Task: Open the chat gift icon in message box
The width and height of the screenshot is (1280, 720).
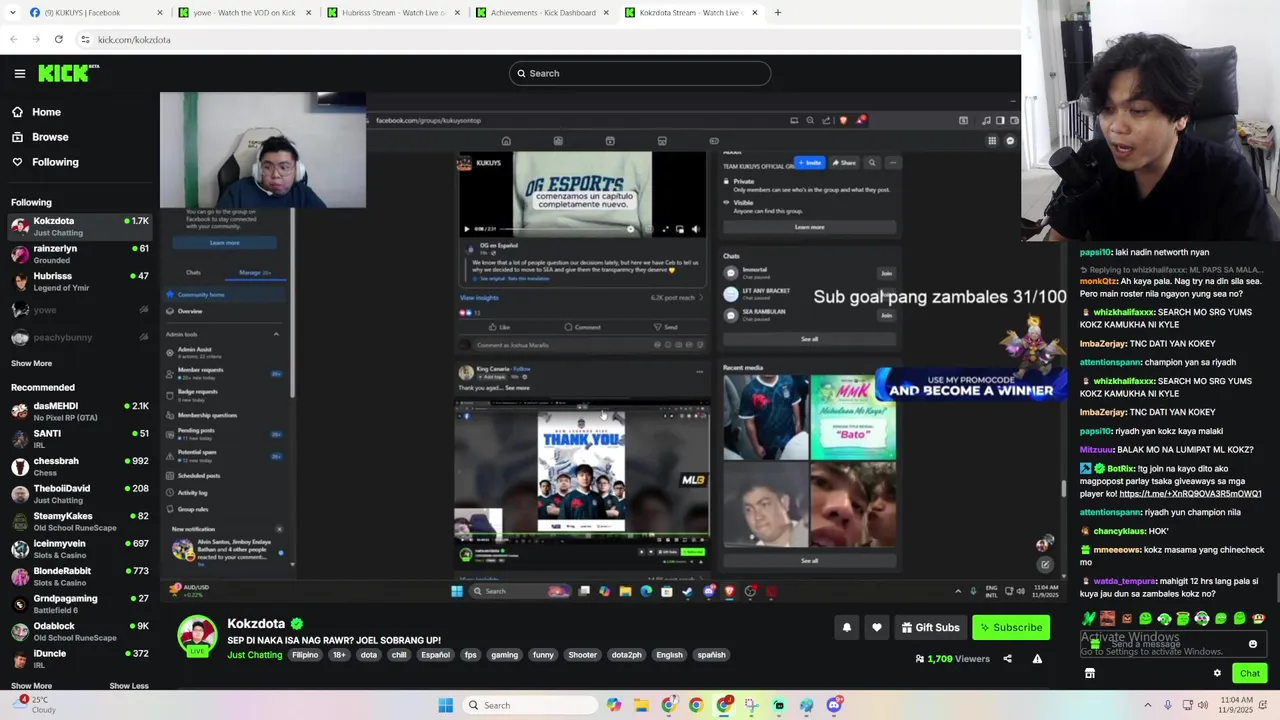Action: [x=1095, y=644]
